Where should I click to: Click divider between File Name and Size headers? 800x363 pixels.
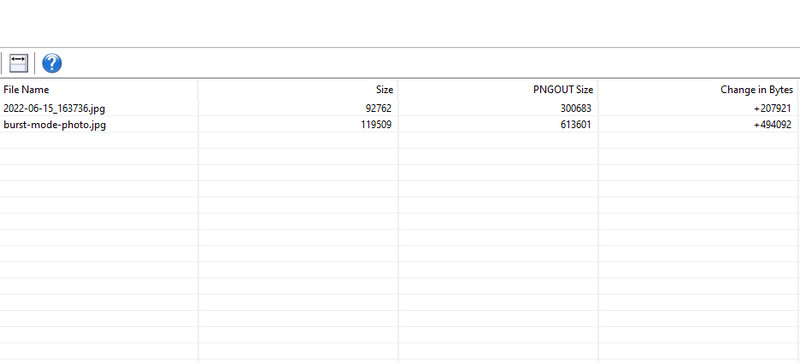pos(198,89)
